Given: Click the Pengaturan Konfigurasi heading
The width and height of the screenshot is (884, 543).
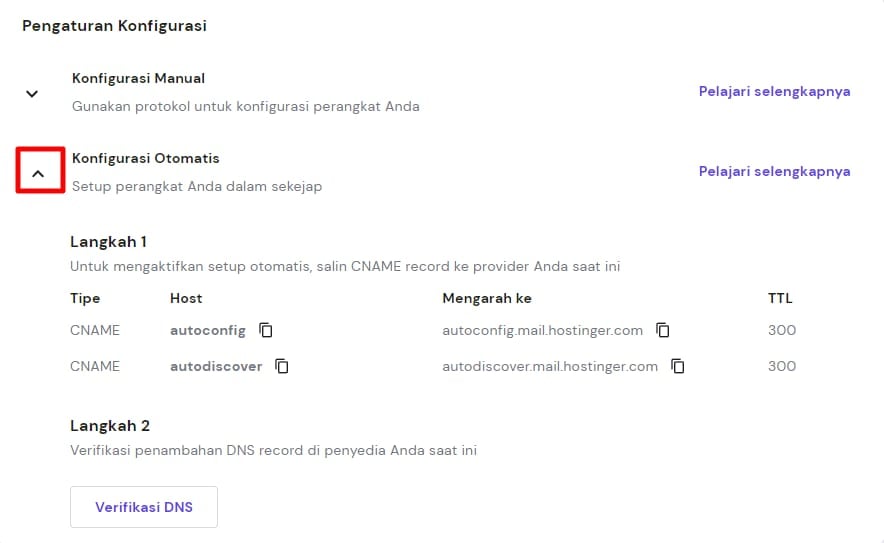Looking at the screenshot, I should click(x=114, y=26).
